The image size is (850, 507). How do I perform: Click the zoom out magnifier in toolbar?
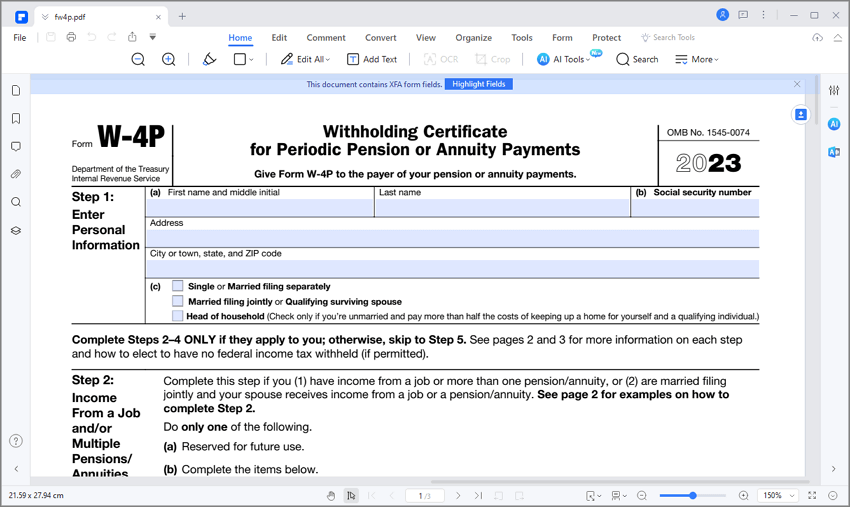coord(138,60)
